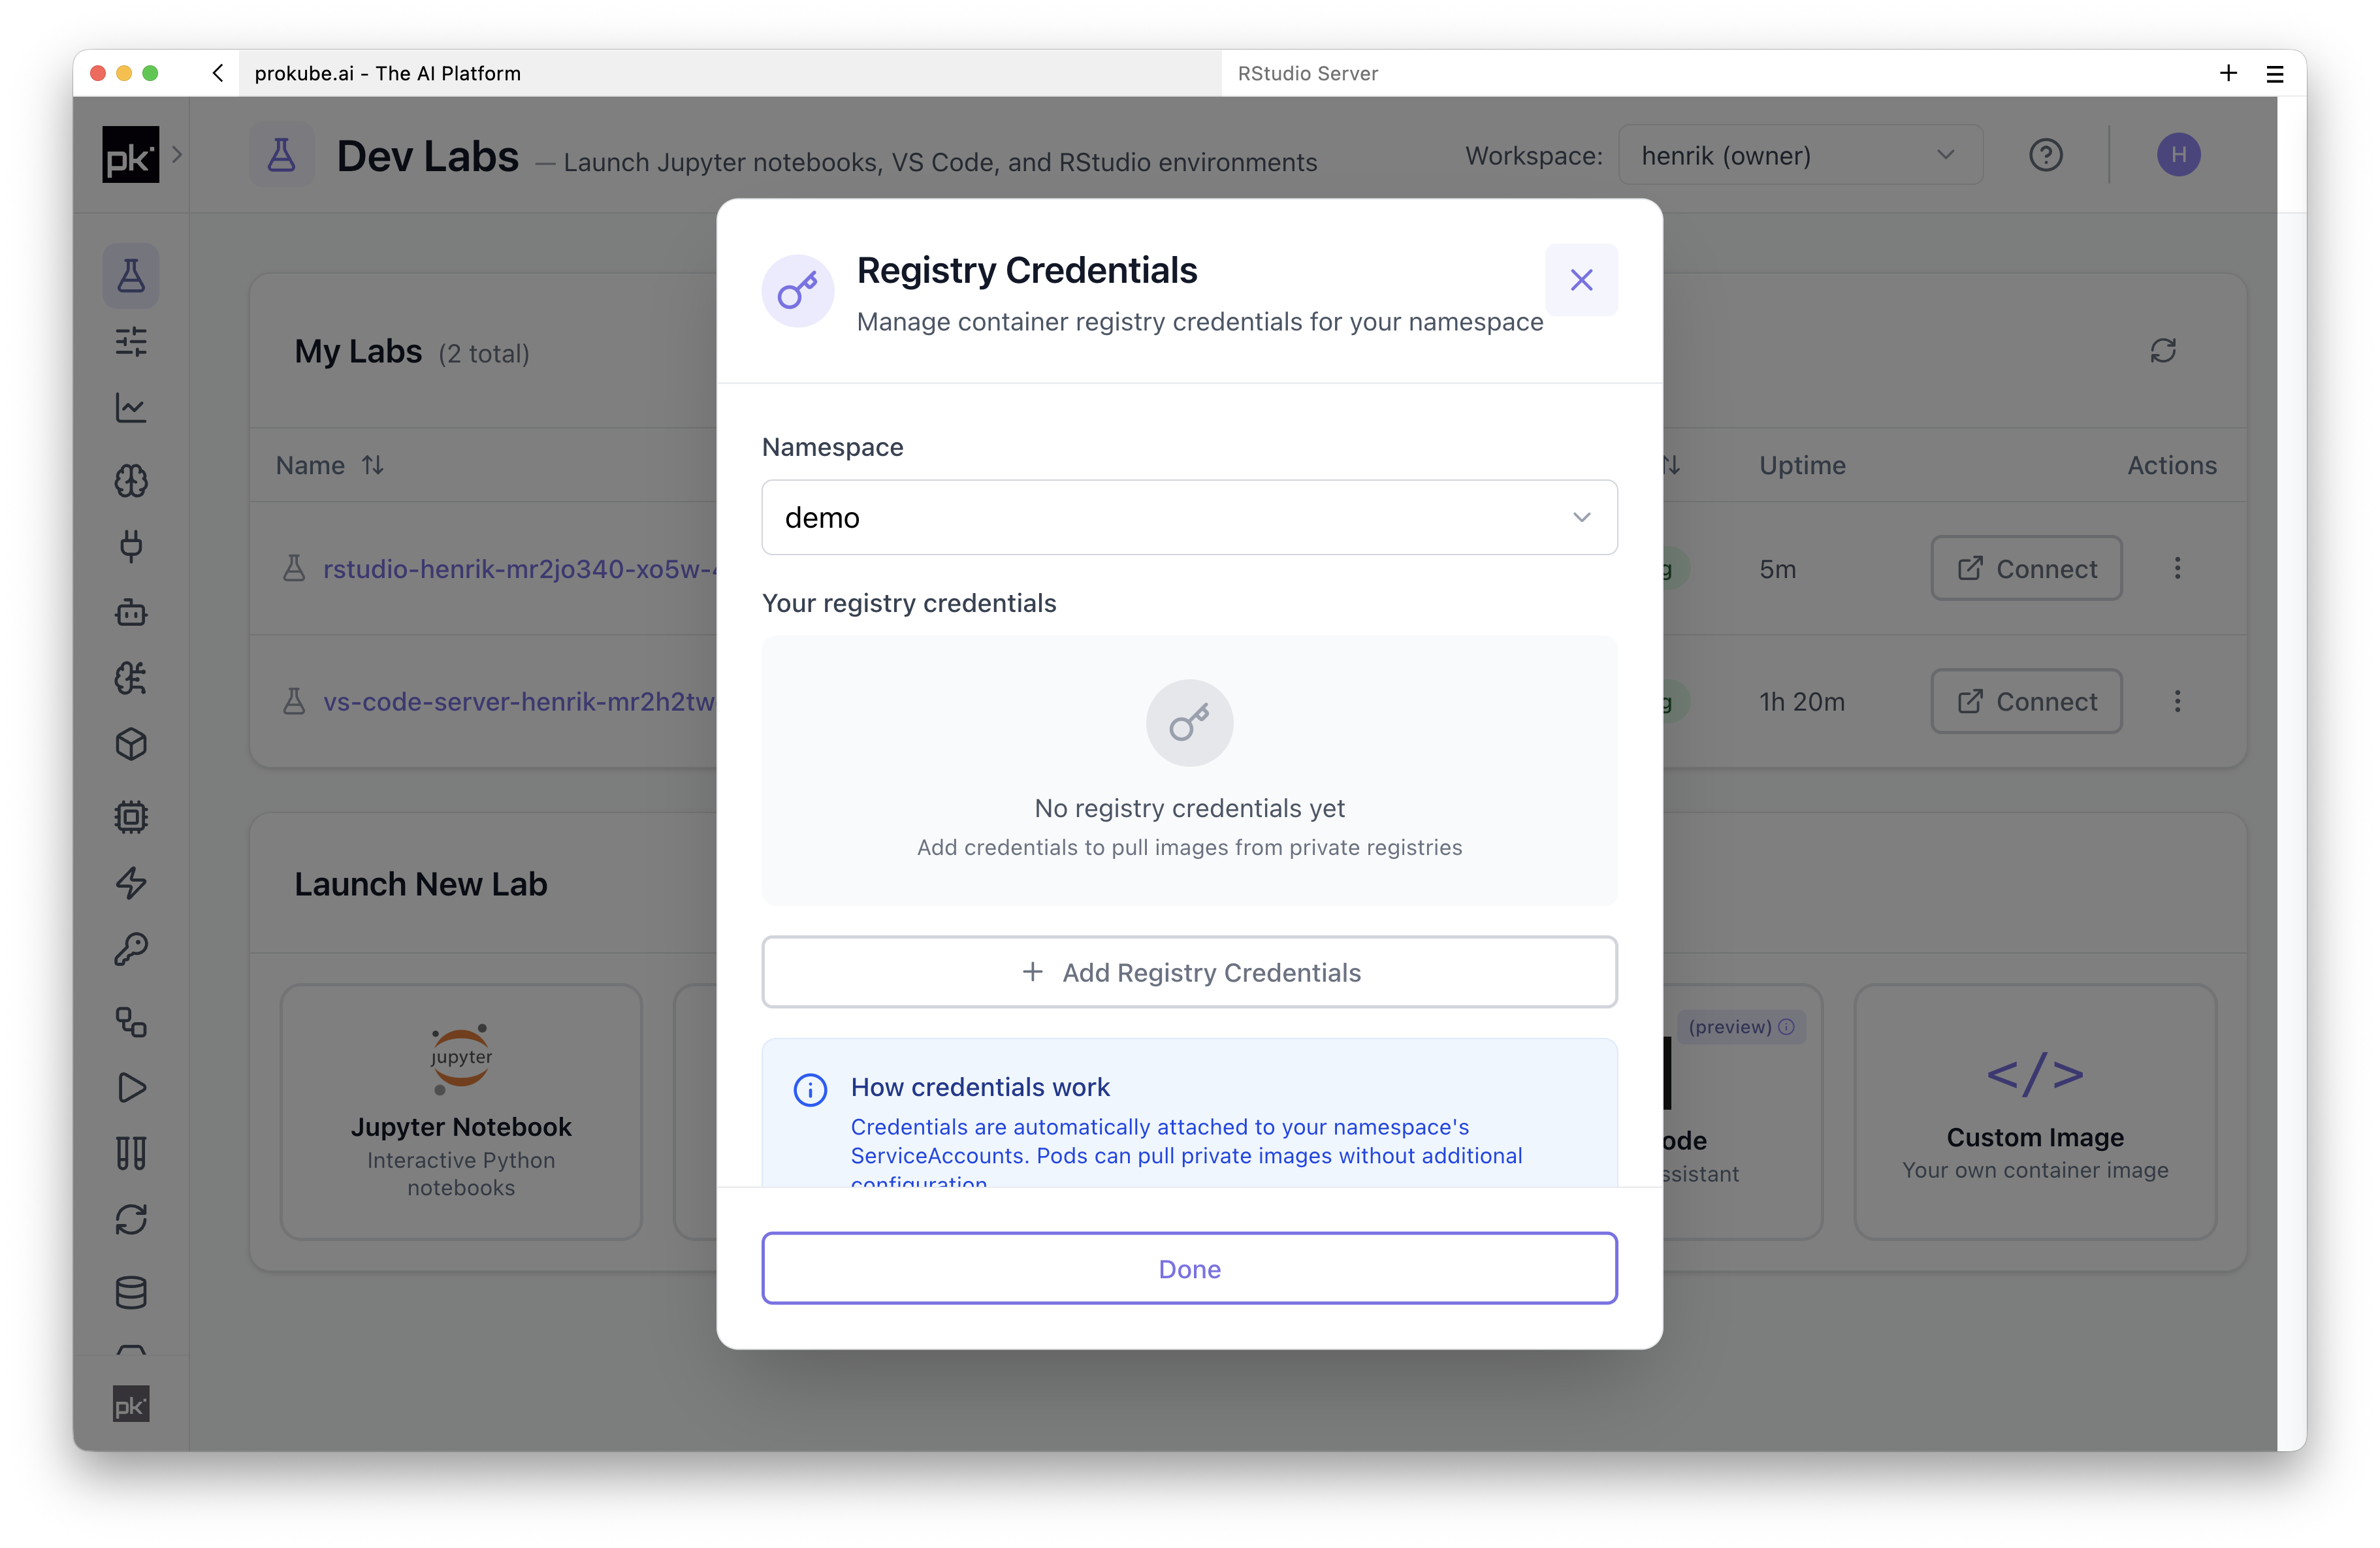Open the line chart sidebar icon
The height and width of the screenshot is (1548, 2380).
pyautogui.click(x=131, y=408)
